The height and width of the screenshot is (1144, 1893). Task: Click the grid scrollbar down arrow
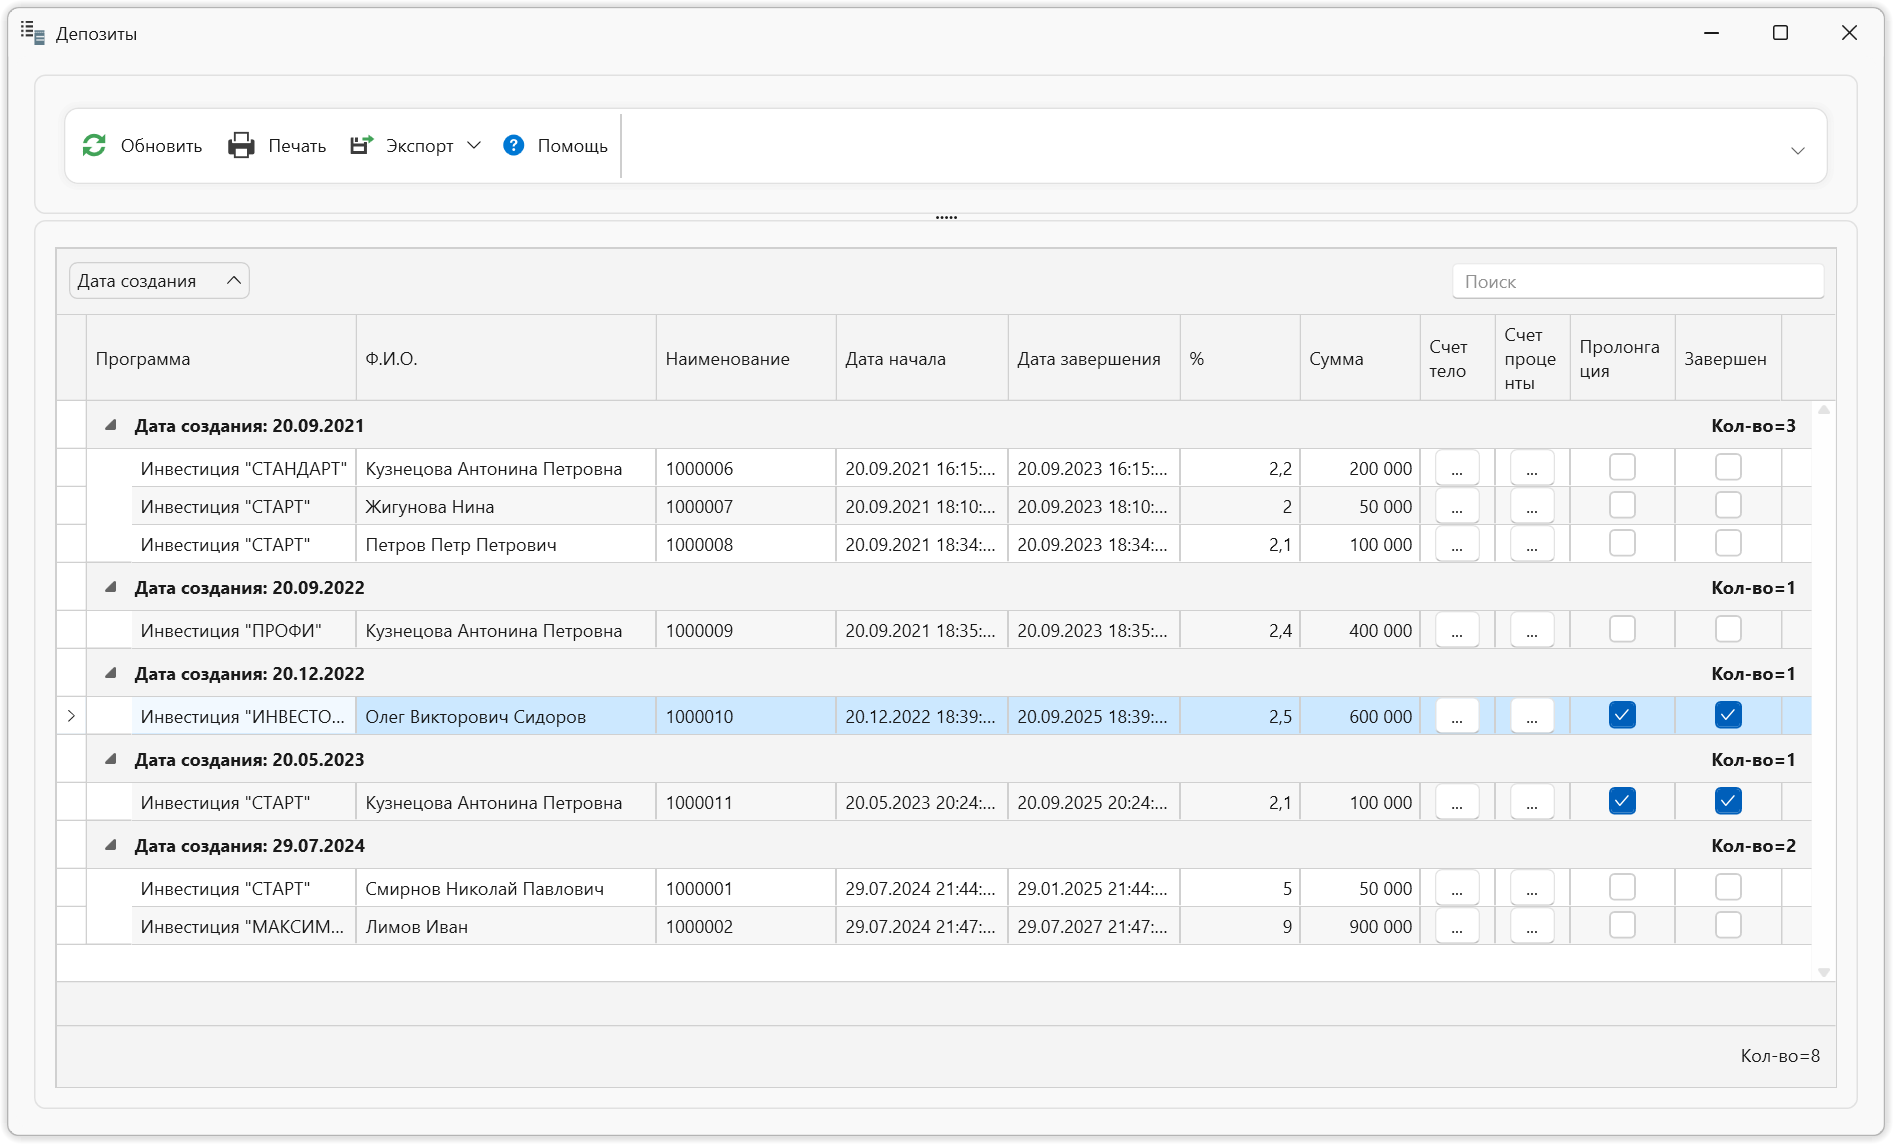(x=1824, y=972)
